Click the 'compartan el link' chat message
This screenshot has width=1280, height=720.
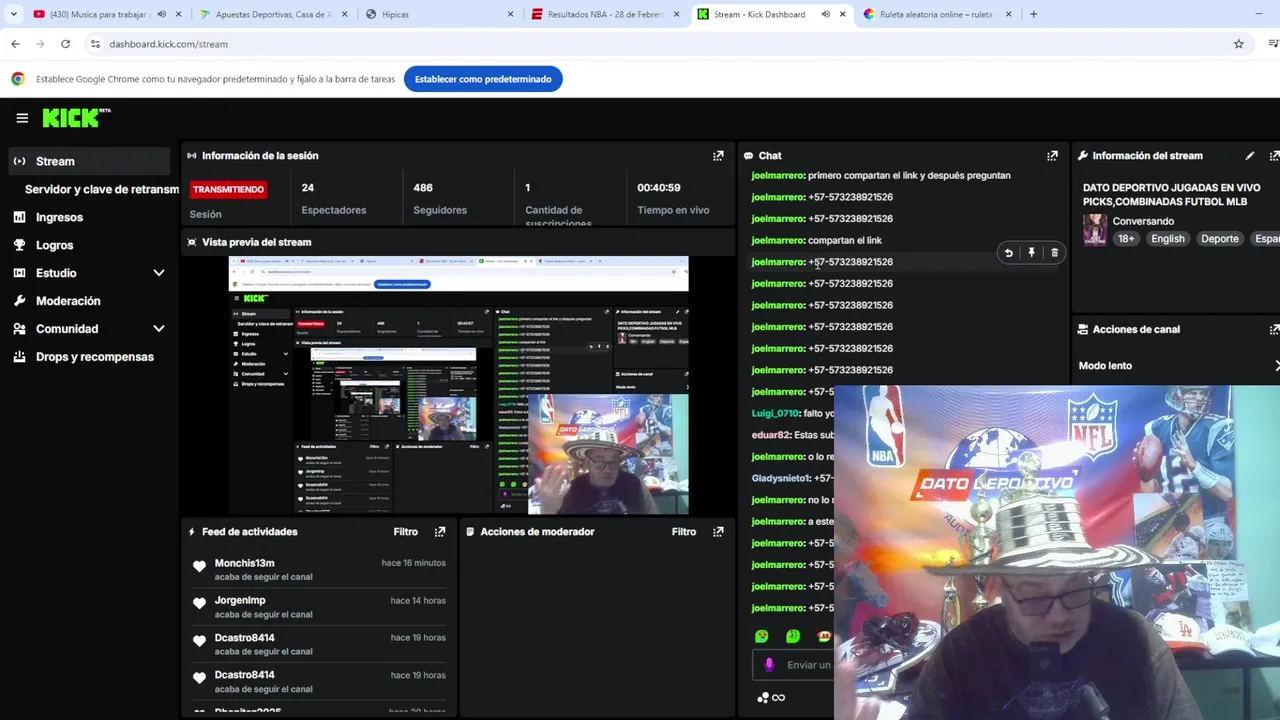(845, 240)
